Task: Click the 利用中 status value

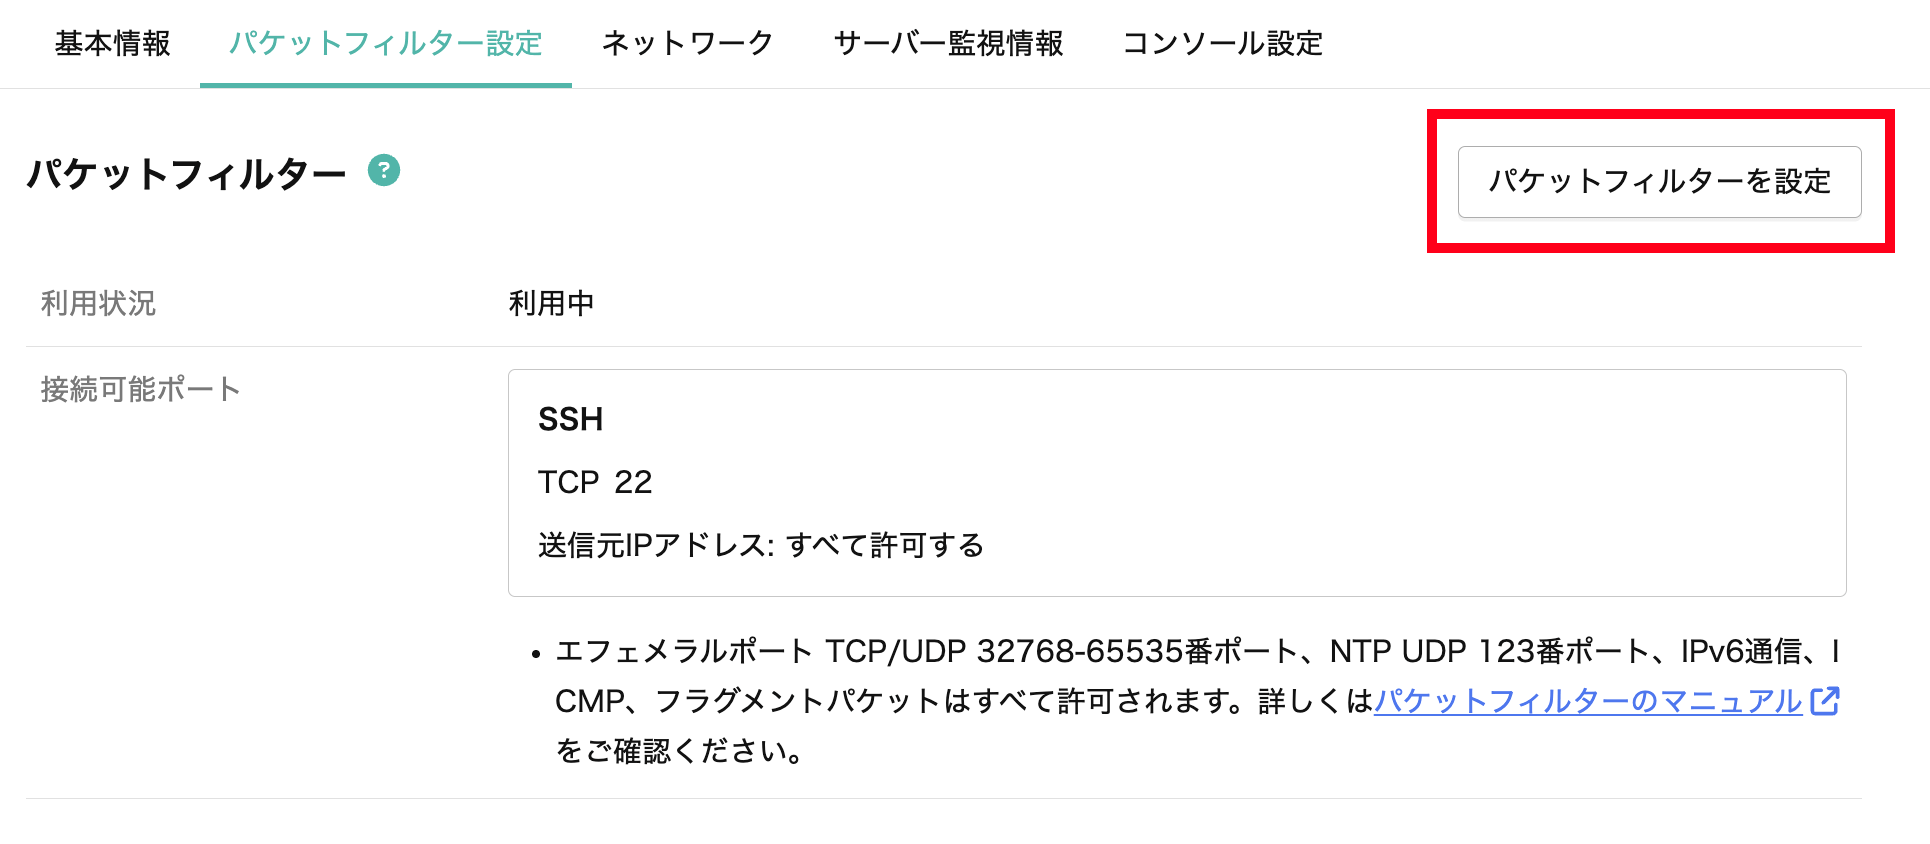Action: tap(551, 303)
